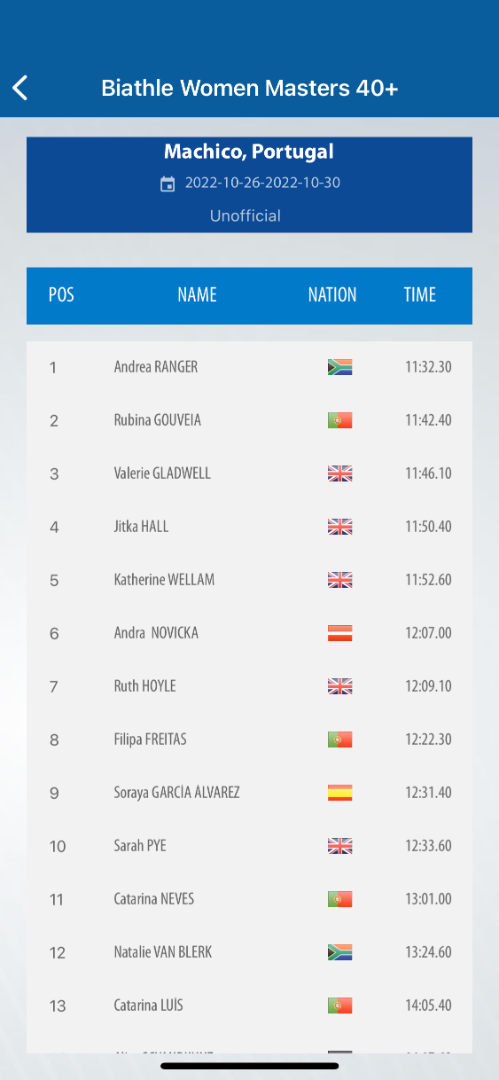Select Ruth HOYLE in results list

250,686
